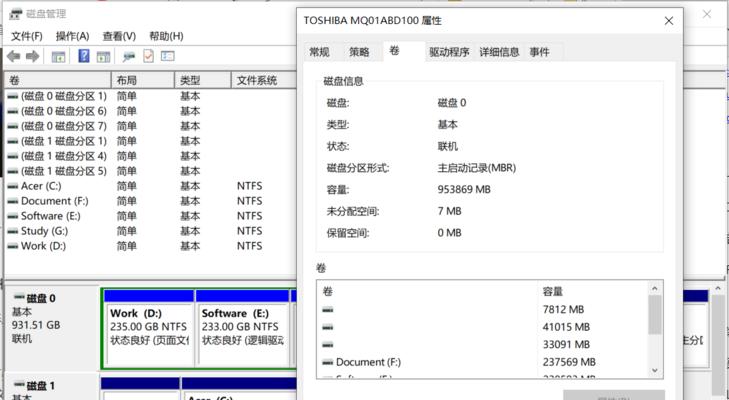Click the 磁盘管理 window title icon
Screen dimensions: 729x400
pos(16,14)
